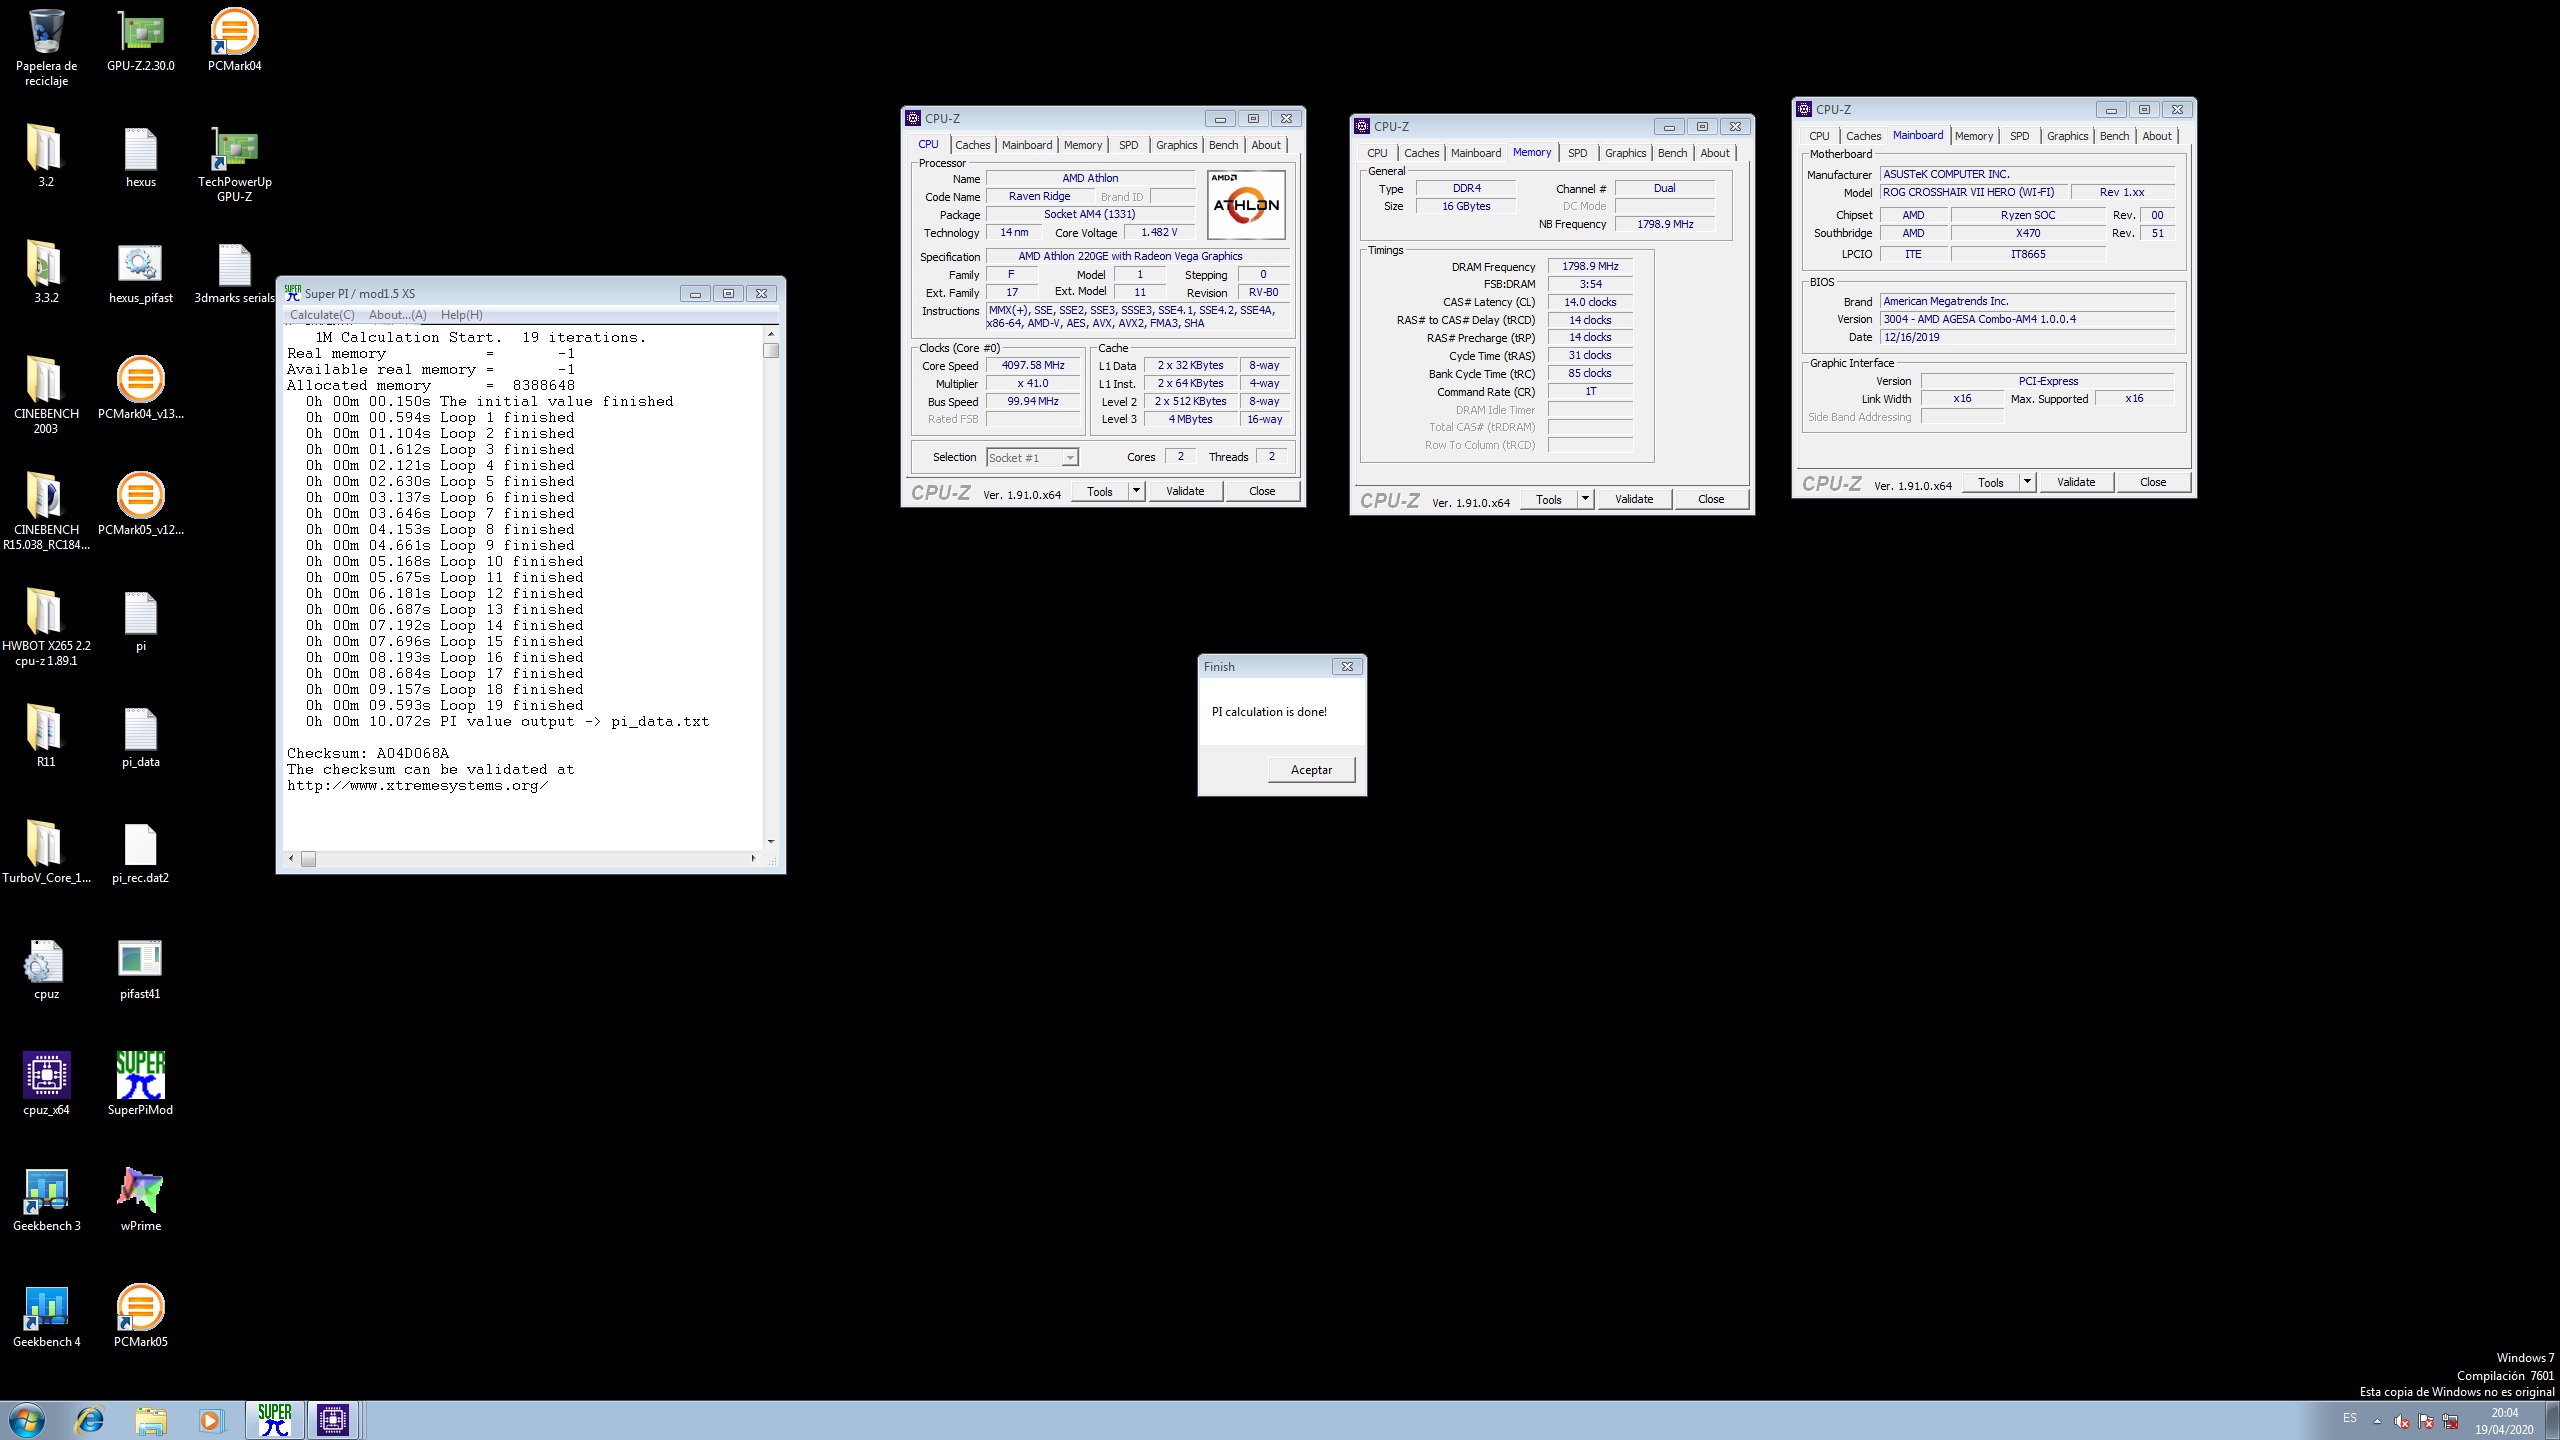
Task: Open the 3.3.2 folder icon
Action: pos(46,273)
